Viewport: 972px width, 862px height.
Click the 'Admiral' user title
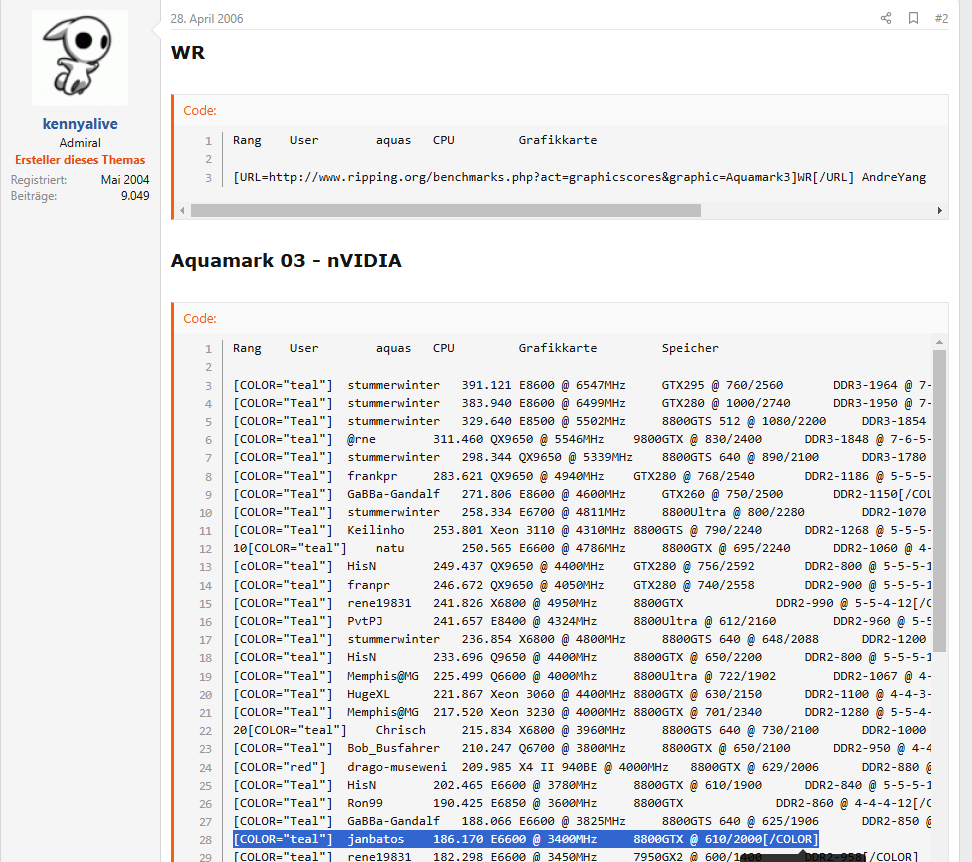click(80, 143)
